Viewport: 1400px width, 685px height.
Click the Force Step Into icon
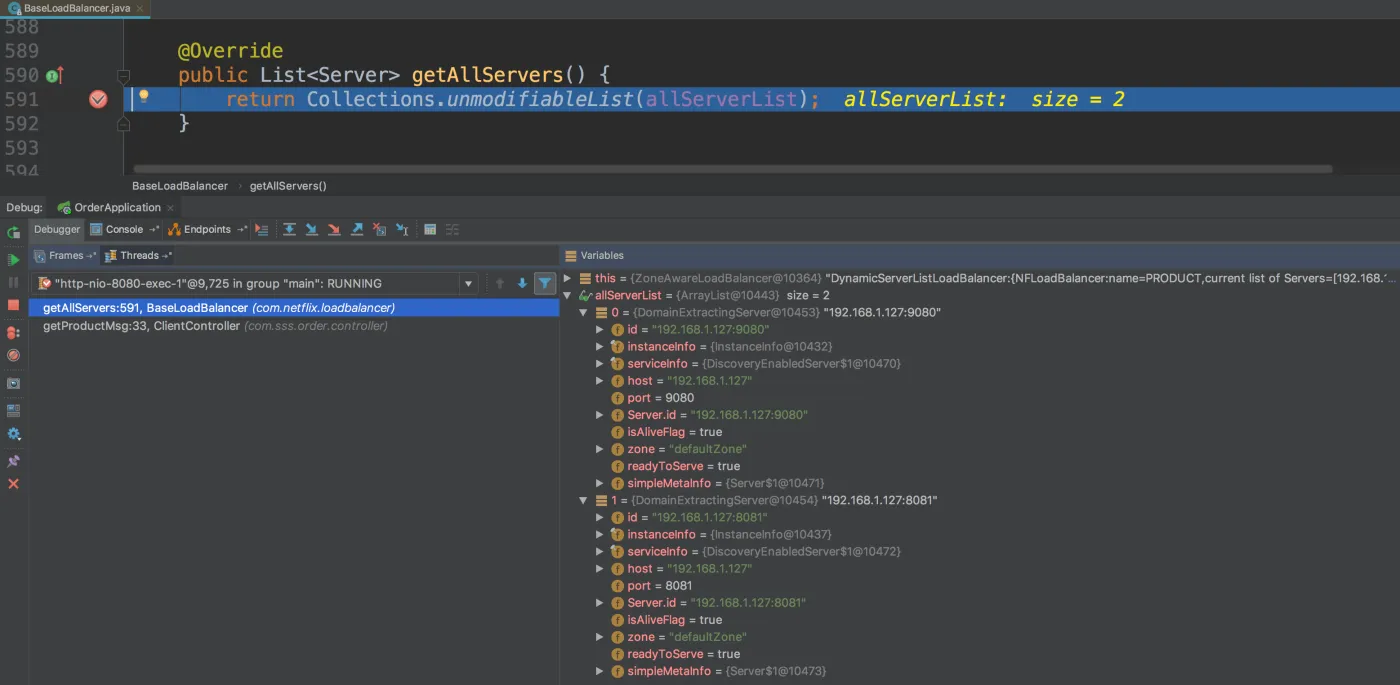334,230
